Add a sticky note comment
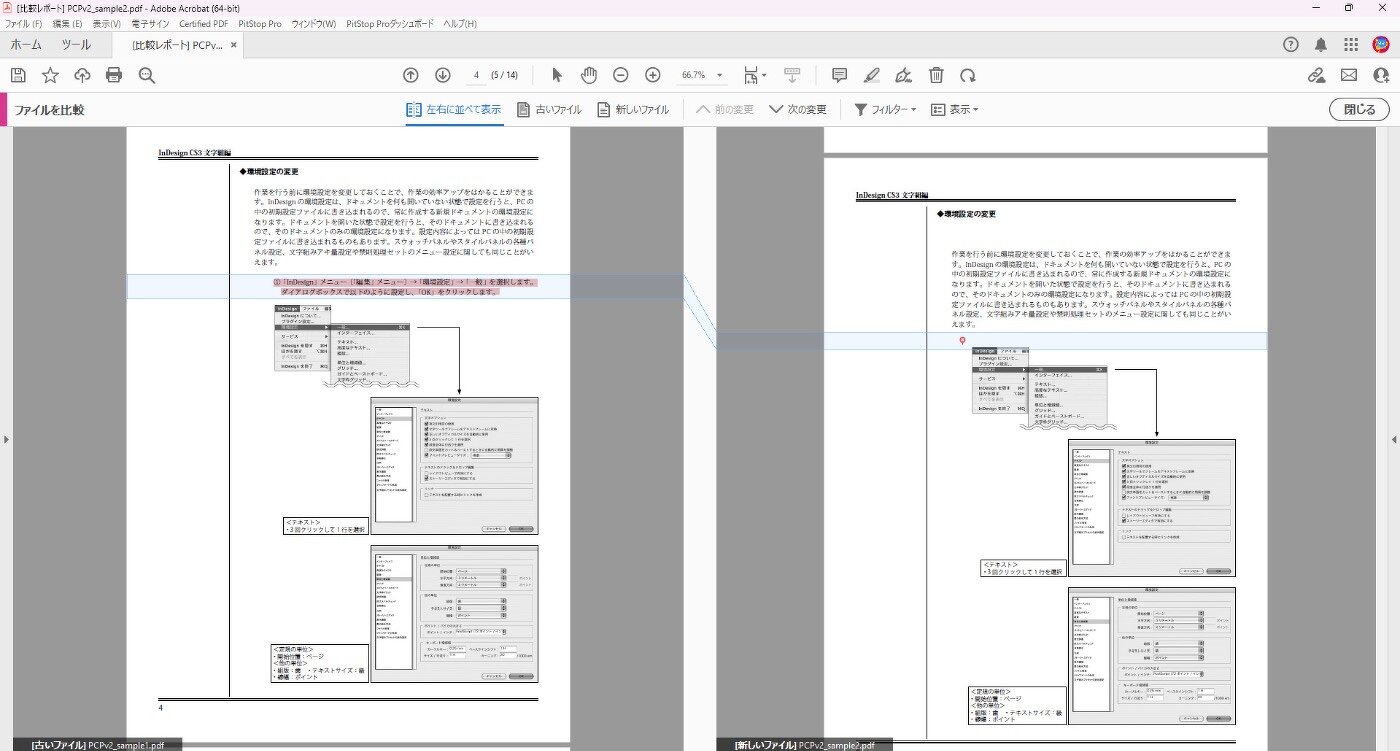The width and height of the screenshot is (1400, 751). click(x=840, y=75)
